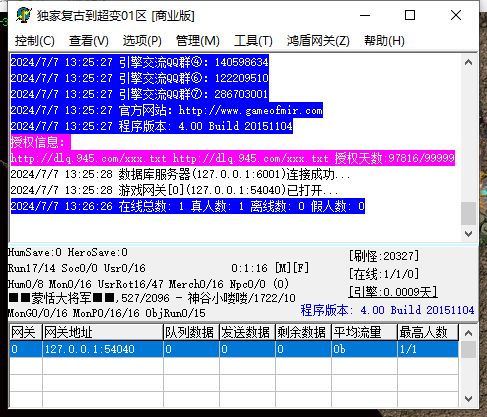Click the log pane scroll down arrow
Viewport: 487px width, 417px height.
pyautogui.click(x=468, y=234)
